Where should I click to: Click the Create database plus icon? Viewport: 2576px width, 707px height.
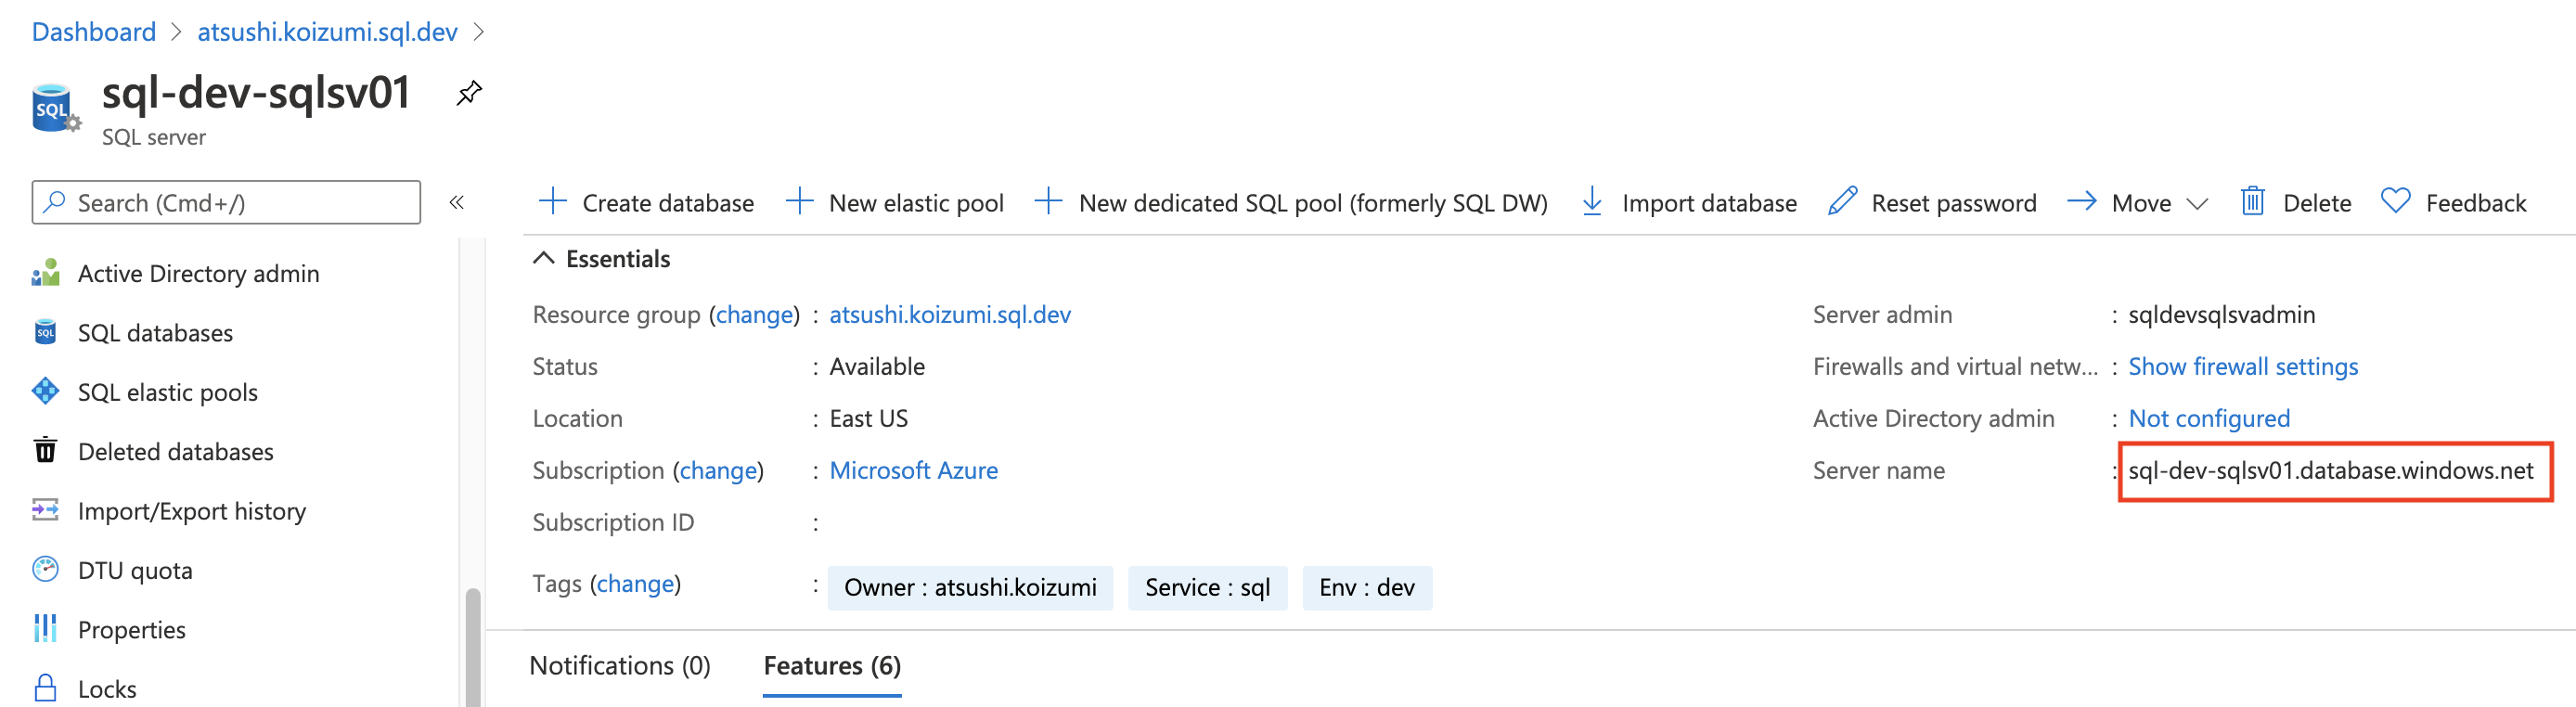[552, 202]
